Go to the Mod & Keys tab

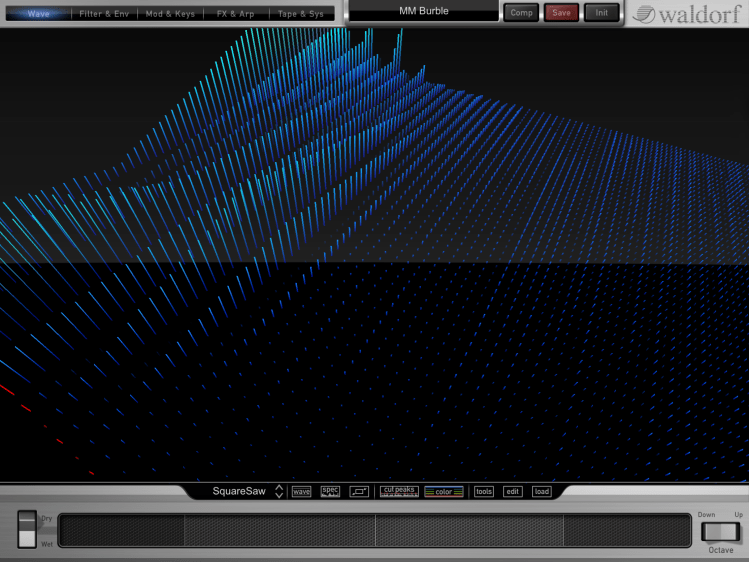coord(170,14)
